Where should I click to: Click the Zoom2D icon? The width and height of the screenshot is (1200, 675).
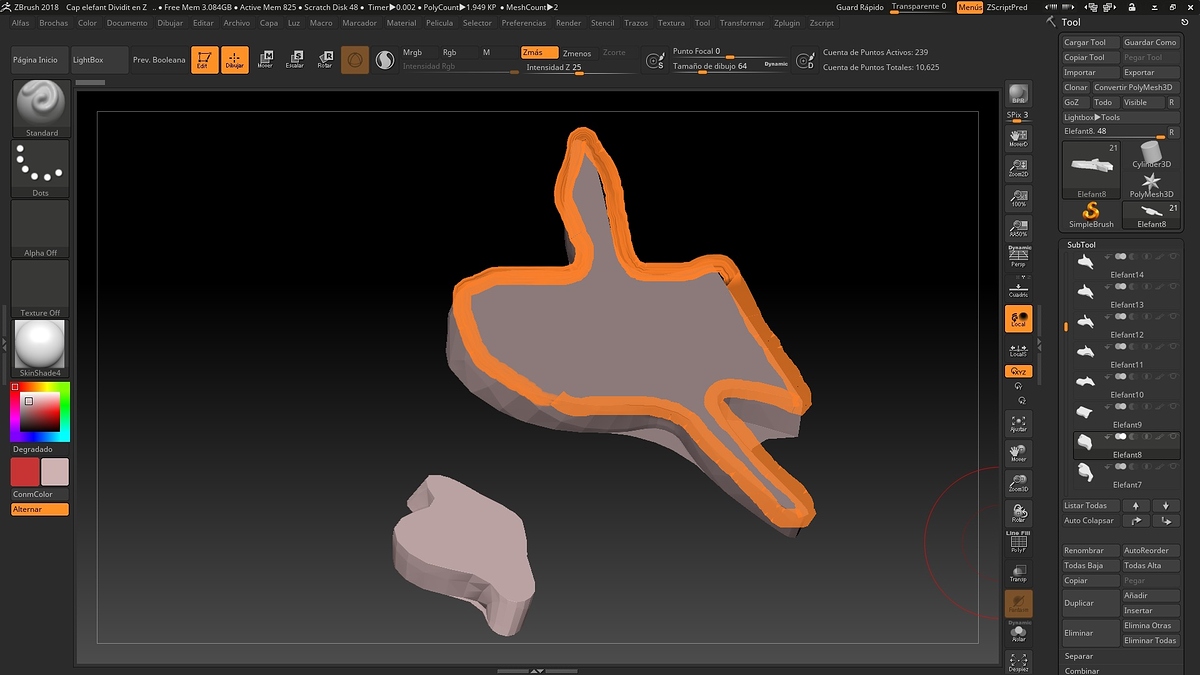(x=1018, y=167)
